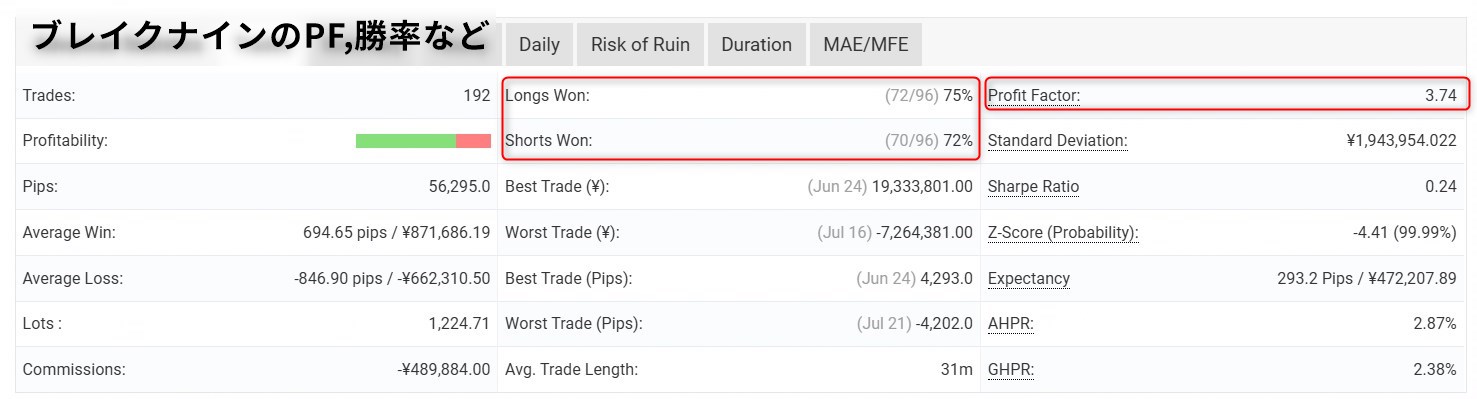Click the GHPR label link
This screenshot has height=399, width=1477.
point(1011,370)
